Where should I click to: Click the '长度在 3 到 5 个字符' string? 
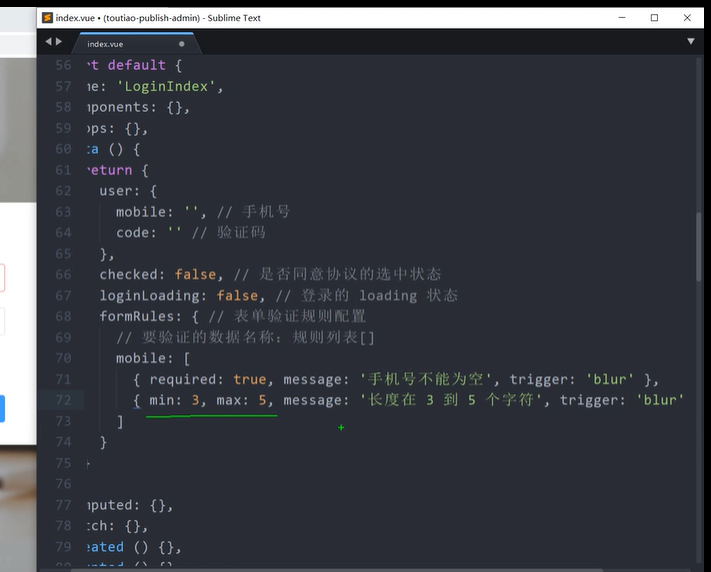coord(451,400)
